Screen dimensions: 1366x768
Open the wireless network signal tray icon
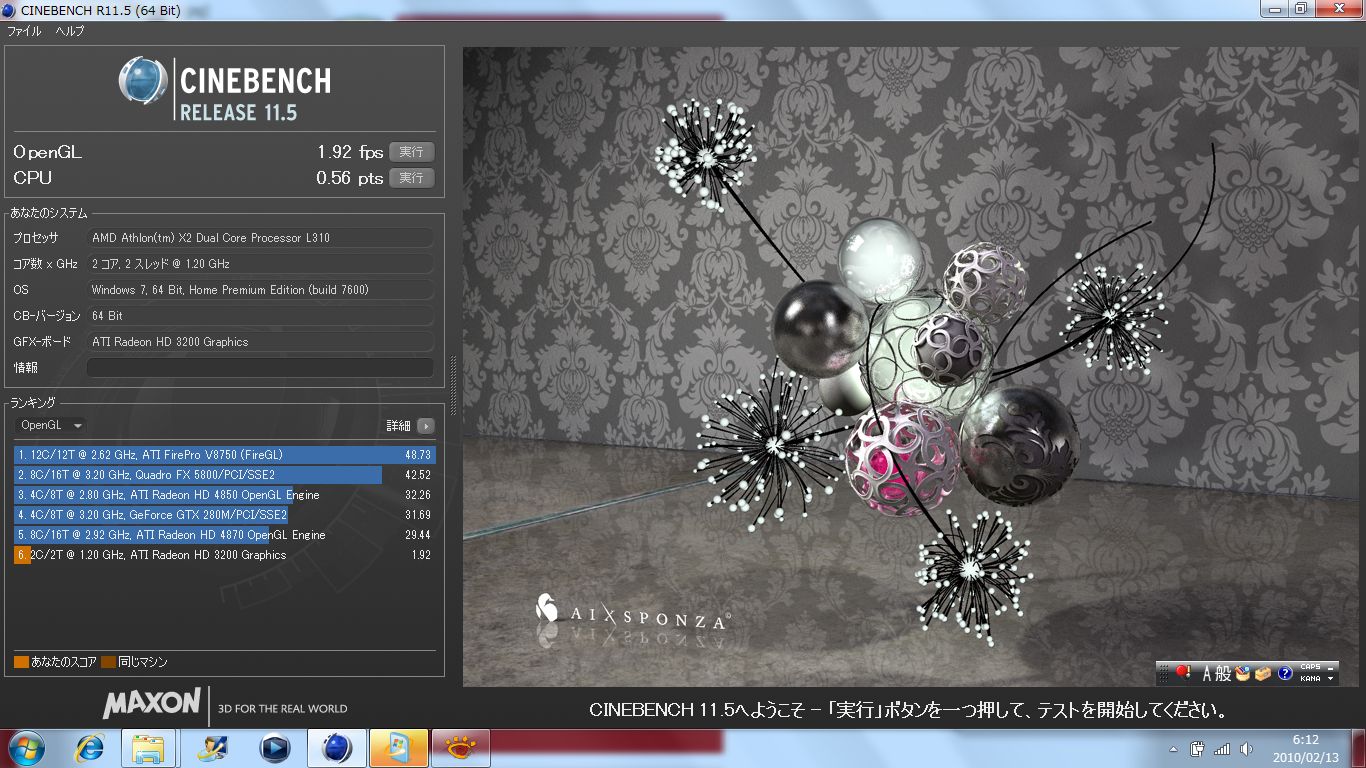pos(1221,748)
